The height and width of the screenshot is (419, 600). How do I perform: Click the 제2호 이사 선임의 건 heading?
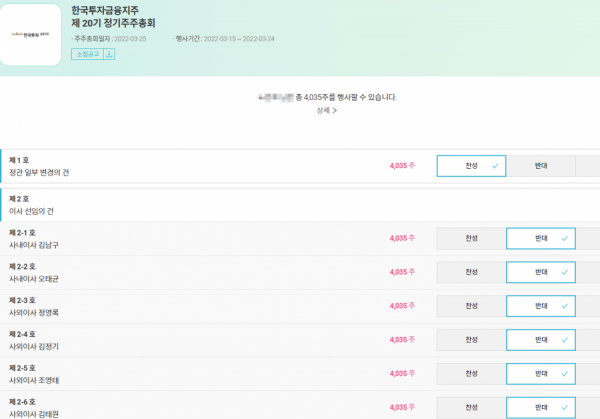click(x=31, y=205)
